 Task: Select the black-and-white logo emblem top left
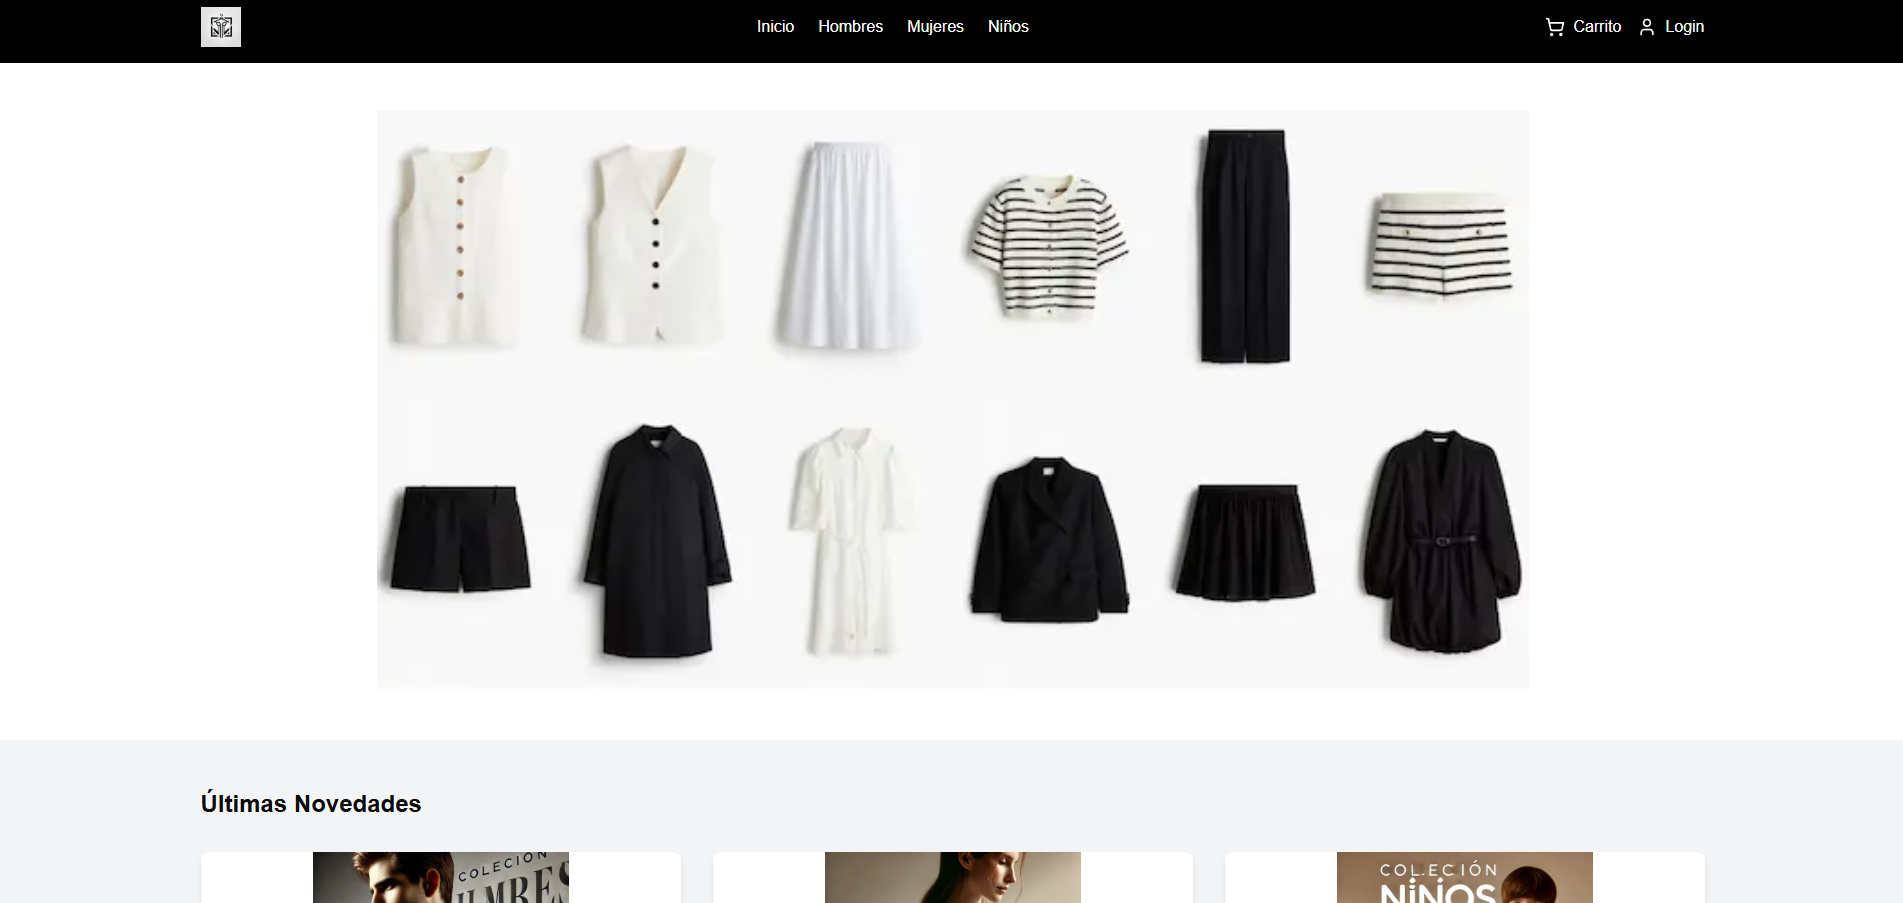[220, 27]
